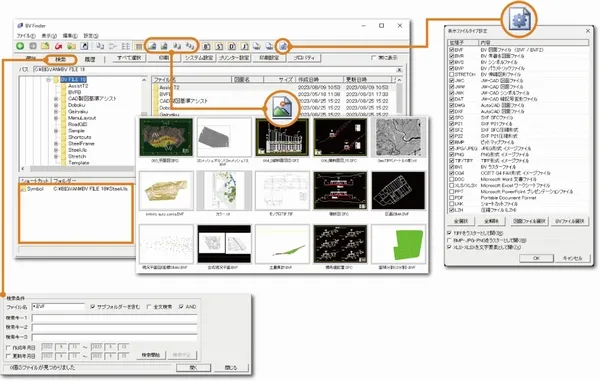Toggle the AND checkbox in search panel
600x381 pixels.
point(181,307)
